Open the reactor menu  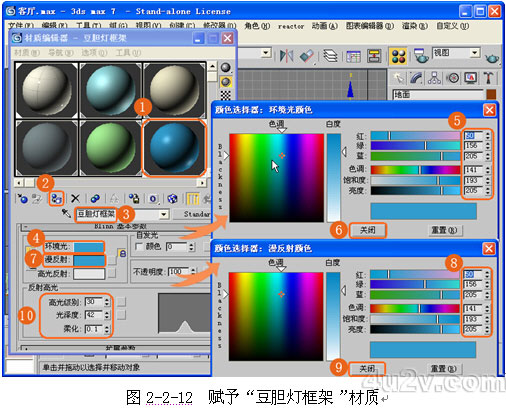tap(291, 26)
